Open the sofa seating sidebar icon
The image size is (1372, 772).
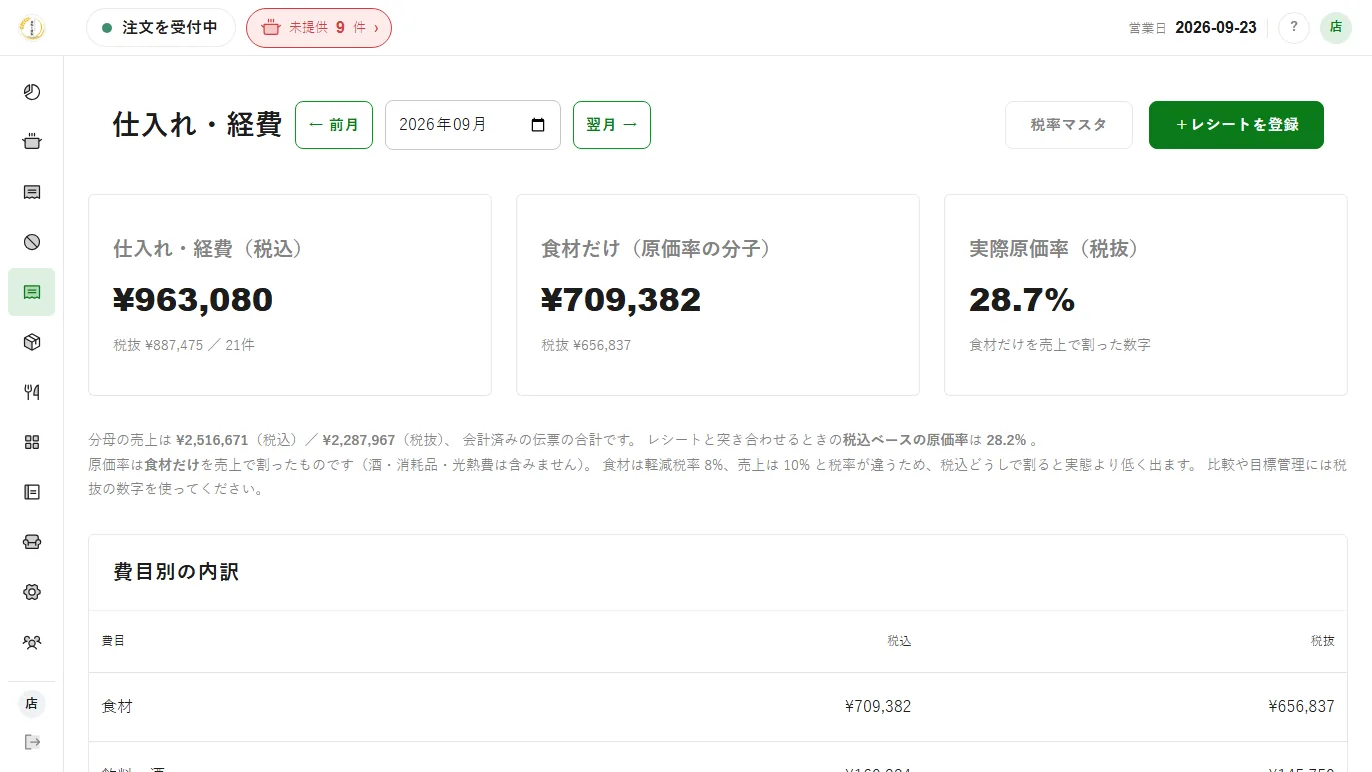32,542
